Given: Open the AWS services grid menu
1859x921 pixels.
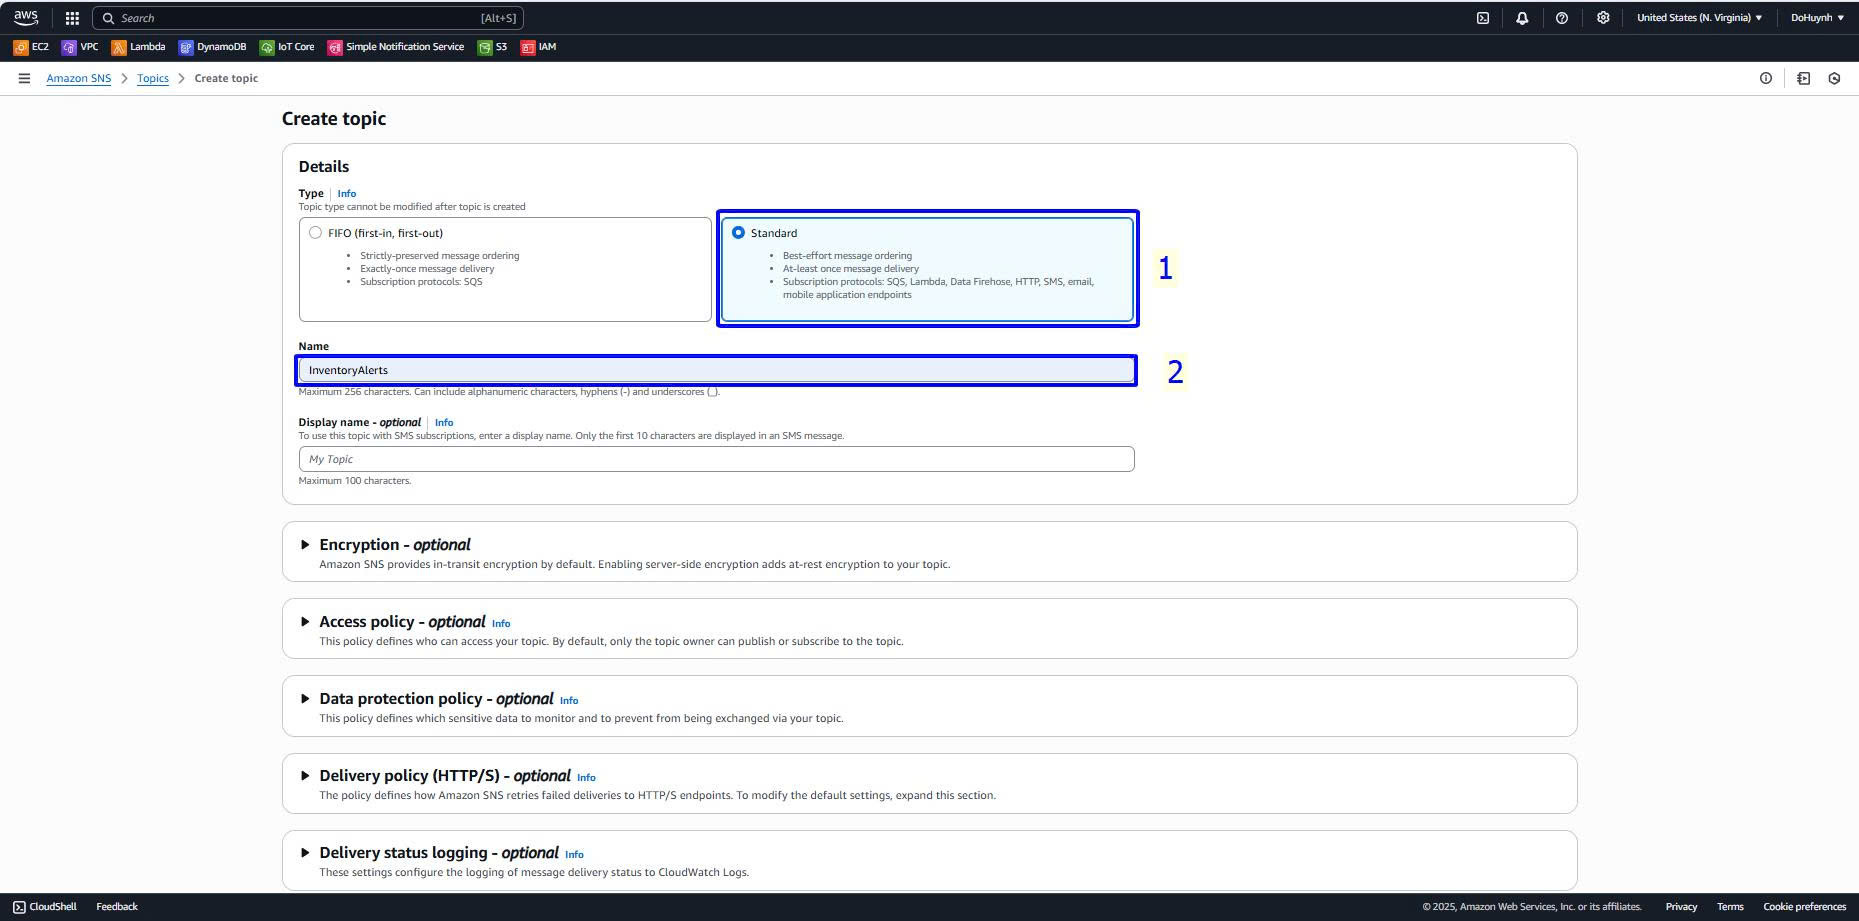Looking at the screenshot, I should tap(72, 18).
